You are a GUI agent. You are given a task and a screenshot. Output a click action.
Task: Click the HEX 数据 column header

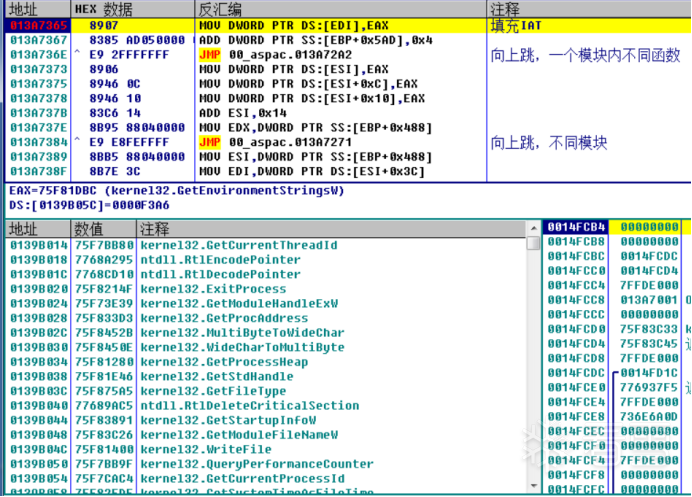click(x=132, y=9)
